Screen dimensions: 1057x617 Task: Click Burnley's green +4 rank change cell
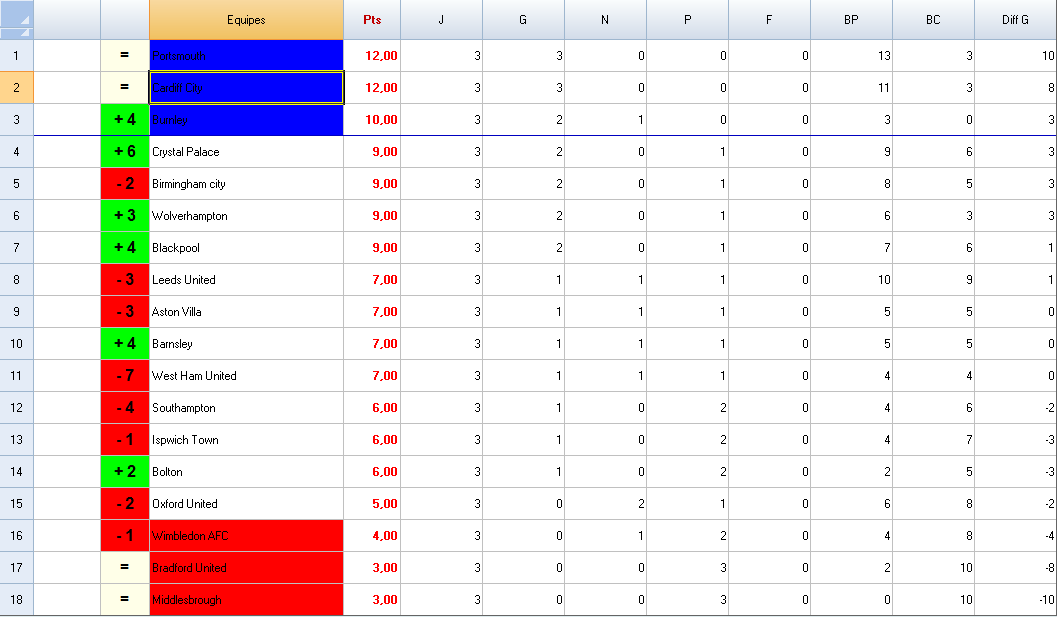coord(125,119)
